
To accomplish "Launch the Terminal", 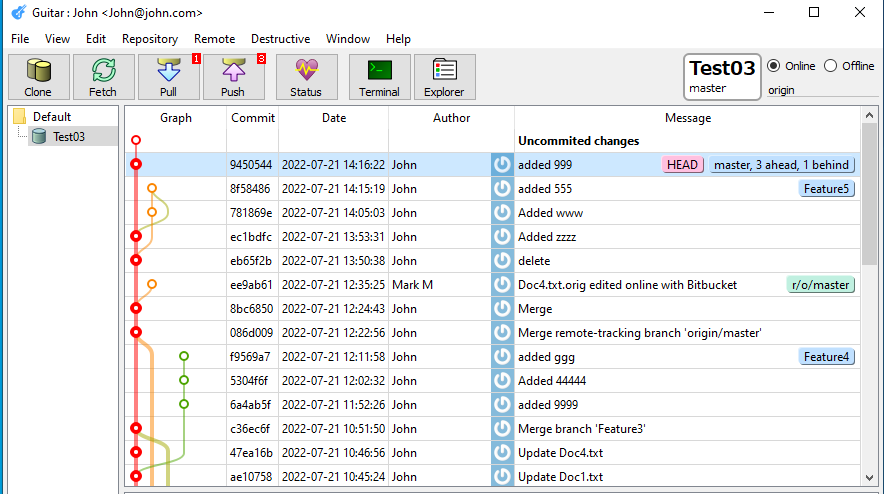I will tap(379, 77).
